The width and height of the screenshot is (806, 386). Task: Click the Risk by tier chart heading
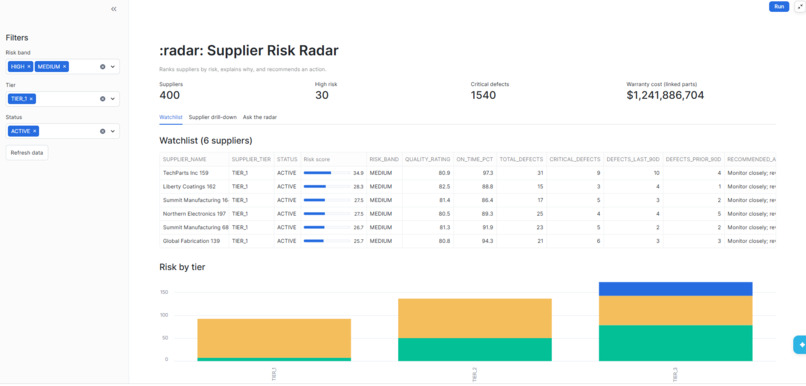point(182,267)
